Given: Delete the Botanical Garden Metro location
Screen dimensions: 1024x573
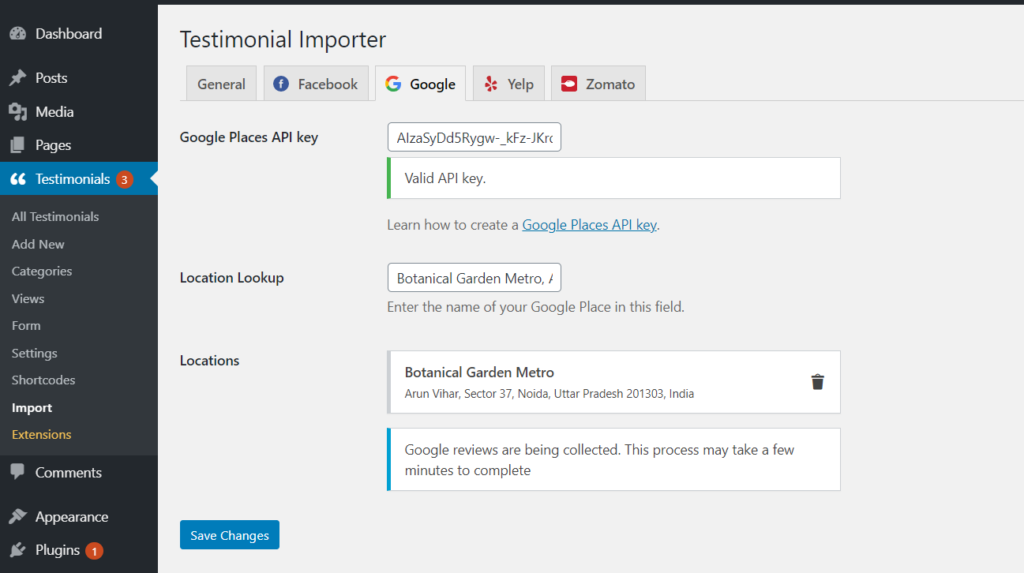Looking at the screenshot, I should coord(817,382).
